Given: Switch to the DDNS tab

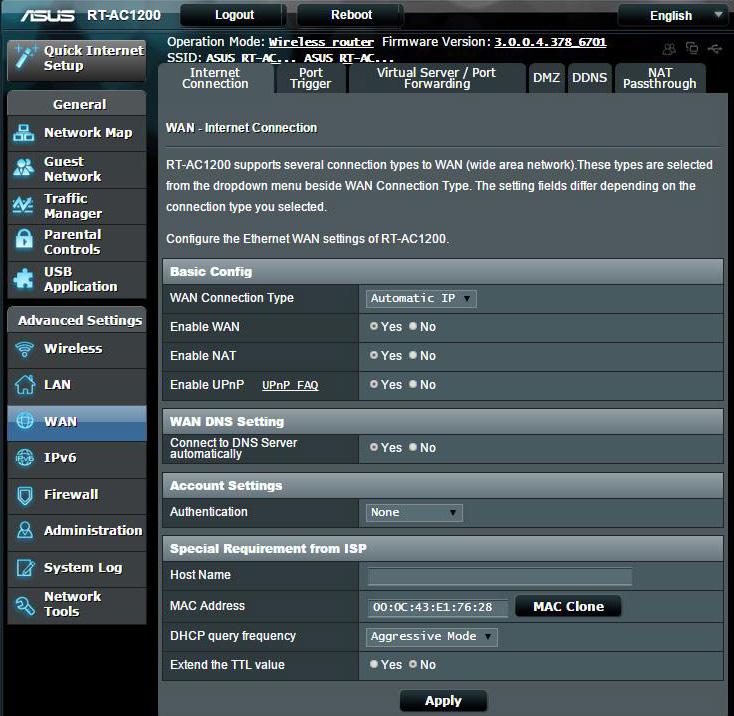Looking at the screenshot, I should (589, 78).
